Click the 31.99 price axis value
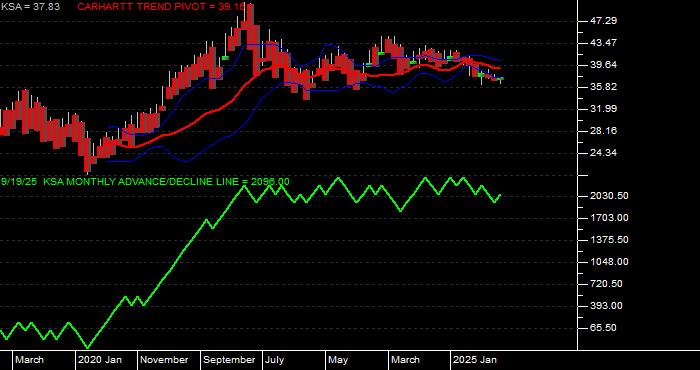Image resolution: width=700 pixels, height=370 pixels. point(604,109)
